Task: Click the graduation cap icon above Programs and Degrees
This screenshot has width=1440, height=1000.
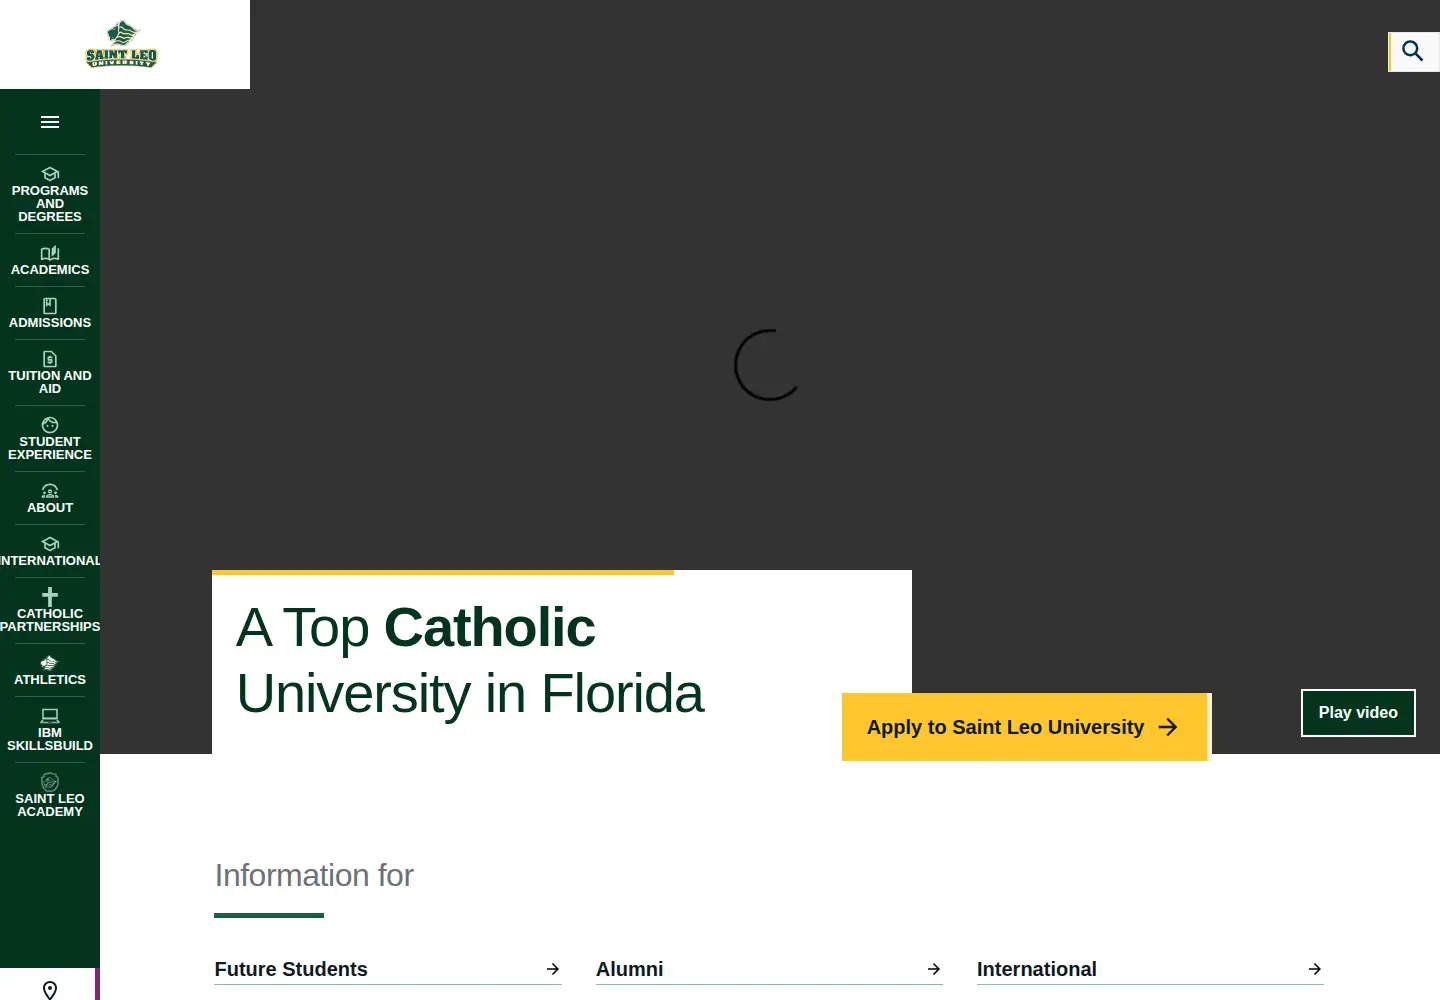Action: (50, 174)
